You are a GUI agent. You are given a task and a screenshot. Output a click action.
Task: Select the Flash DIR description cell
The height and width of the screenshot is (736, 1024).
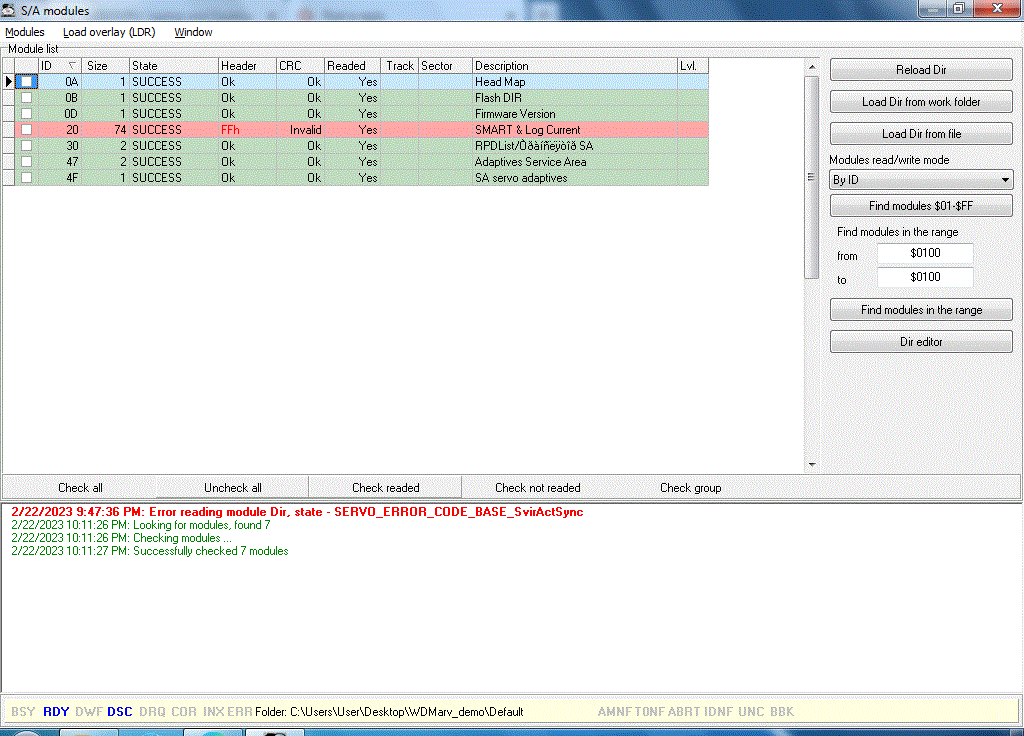pyautogui.click(x=575, y=98)
